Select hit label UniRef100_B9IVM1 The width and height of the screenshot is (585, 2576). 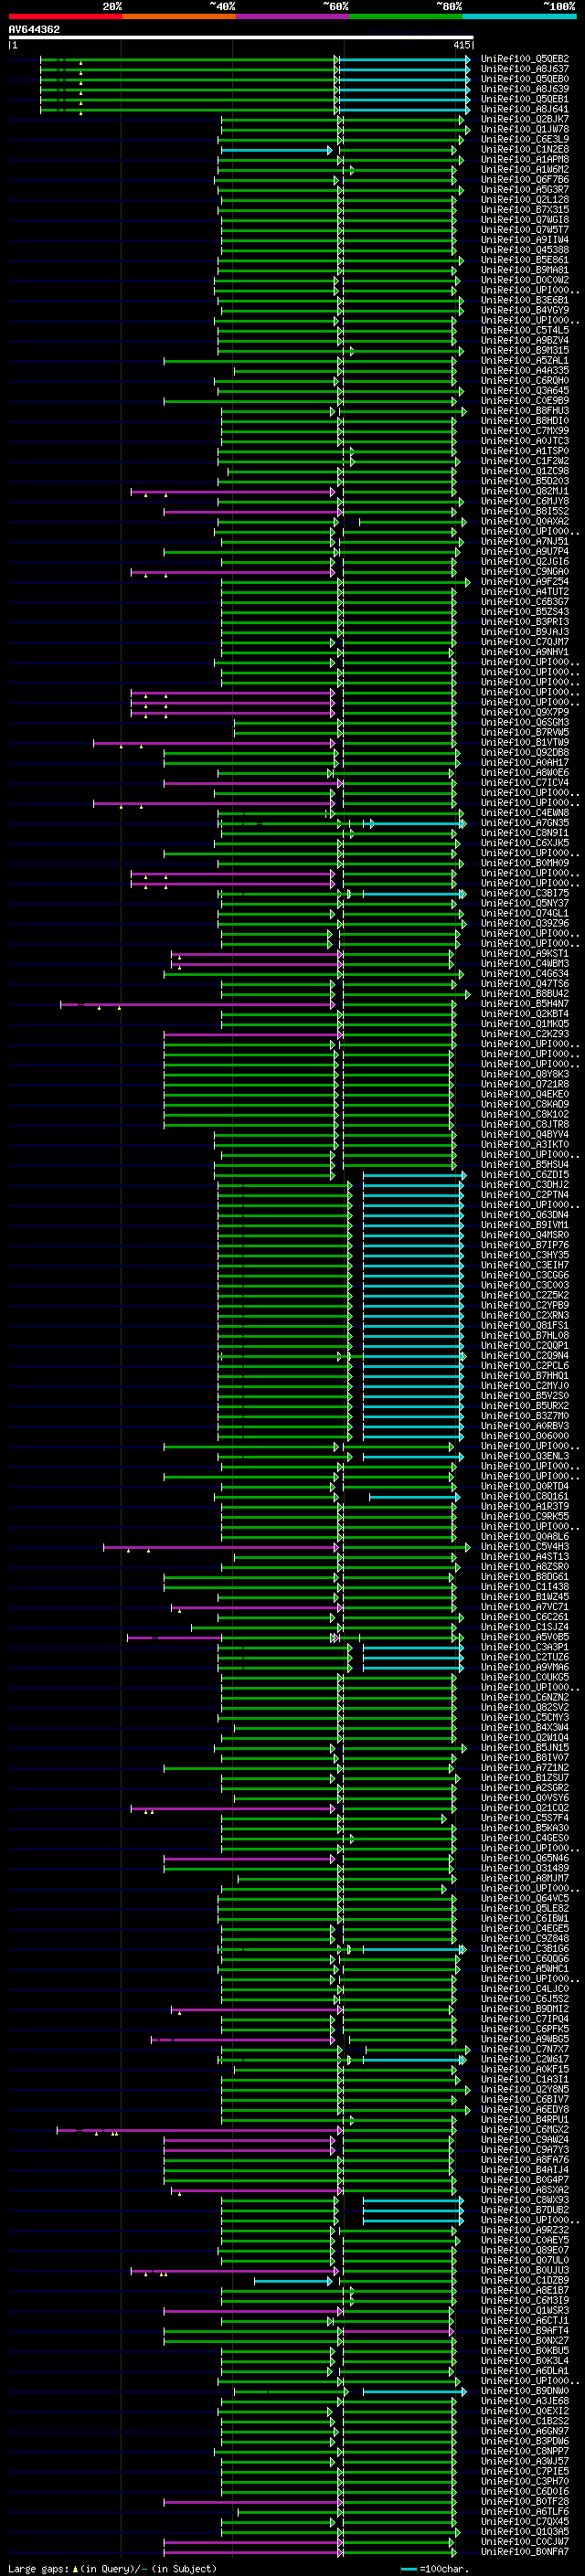click(525, 1225)
